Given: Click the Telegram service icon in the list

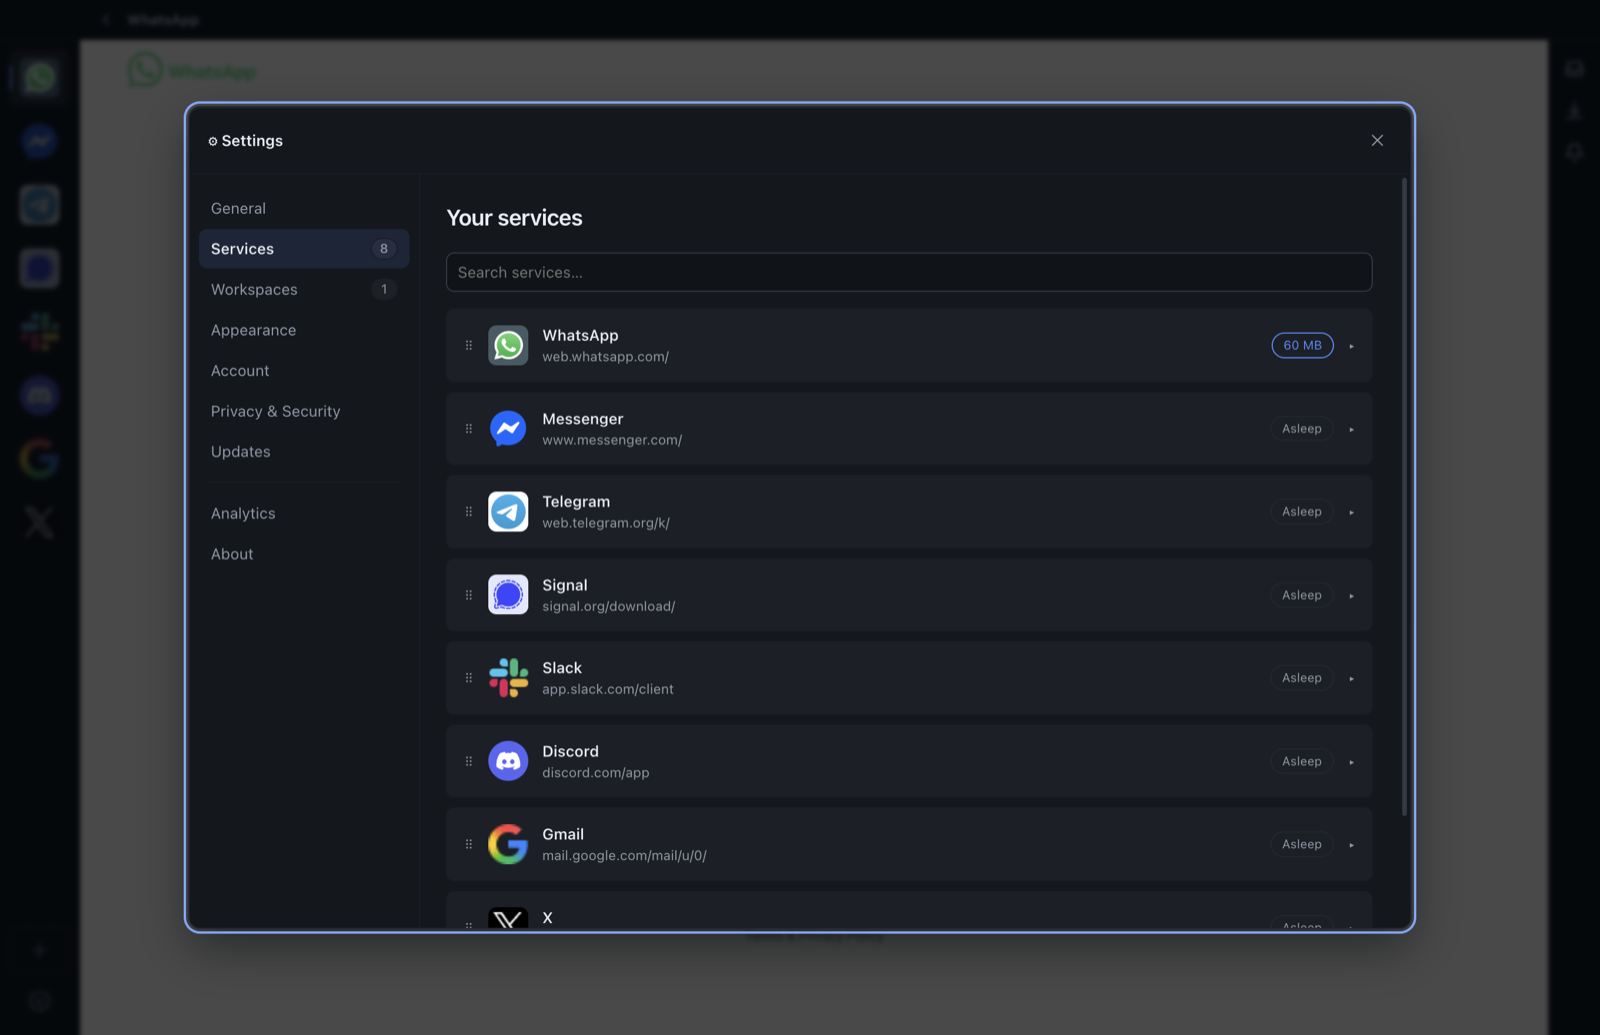Looking at the screenshot, I should tap(508, 511).
